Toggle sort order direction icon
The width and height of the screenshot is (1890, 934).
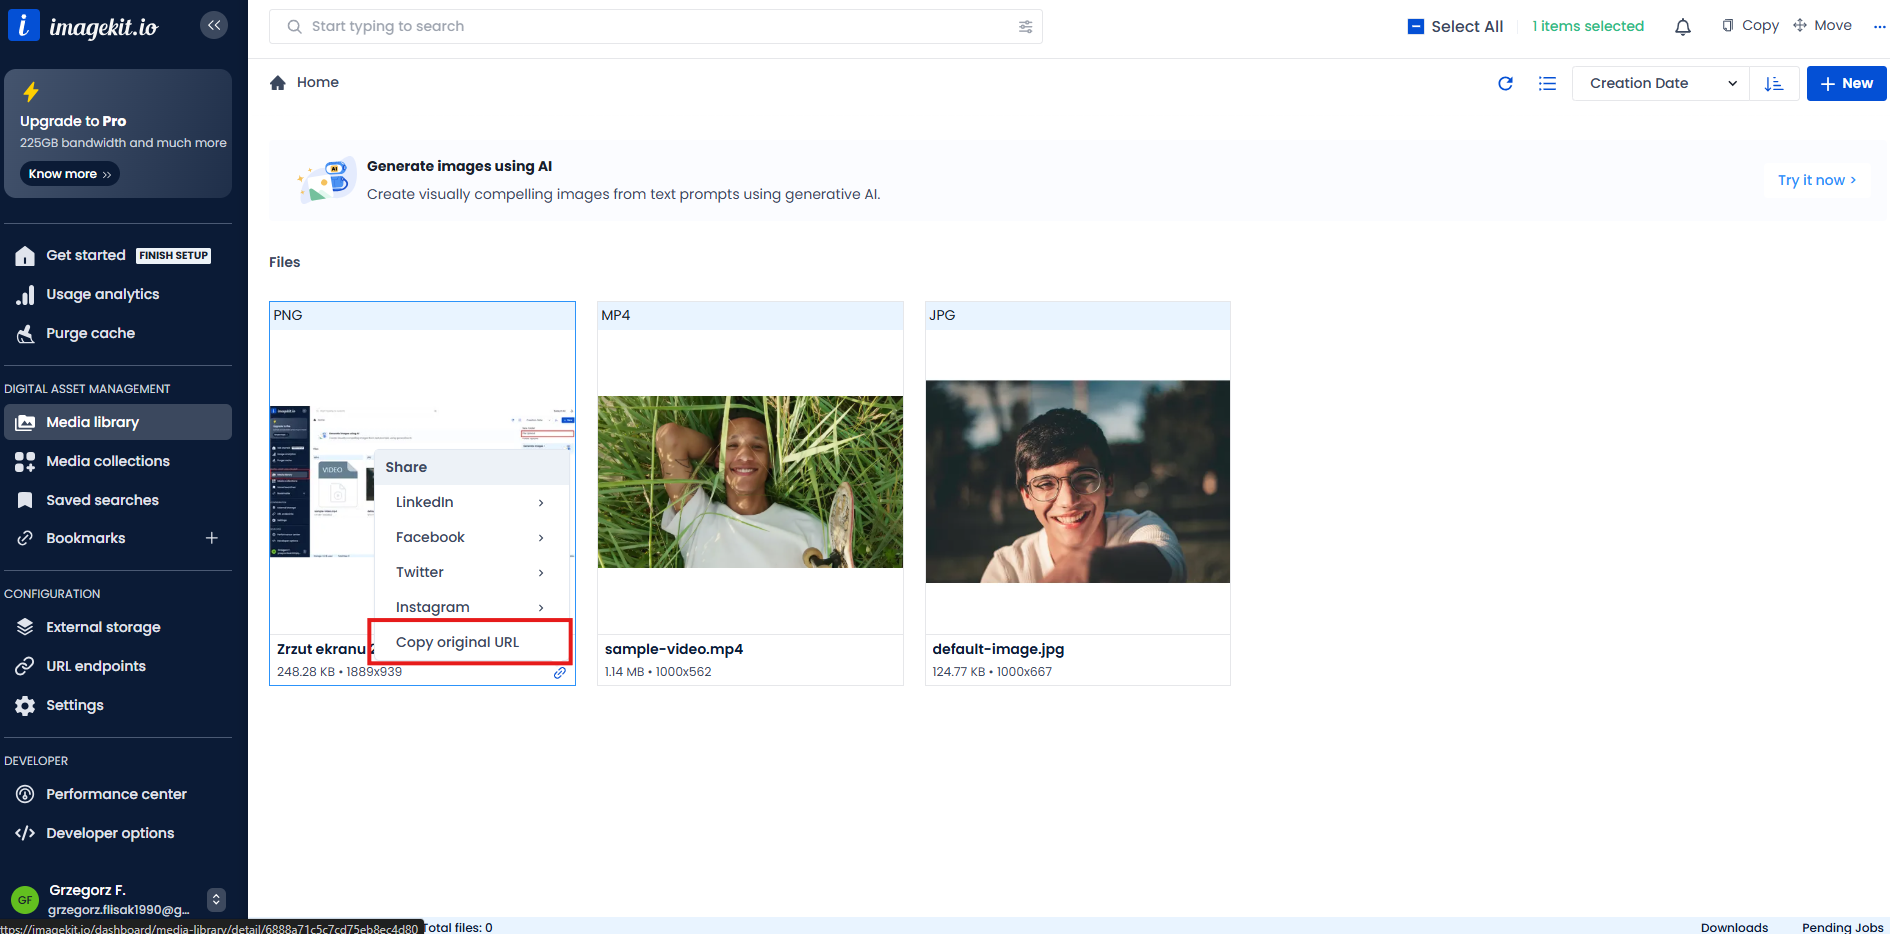pos(1774,84)
